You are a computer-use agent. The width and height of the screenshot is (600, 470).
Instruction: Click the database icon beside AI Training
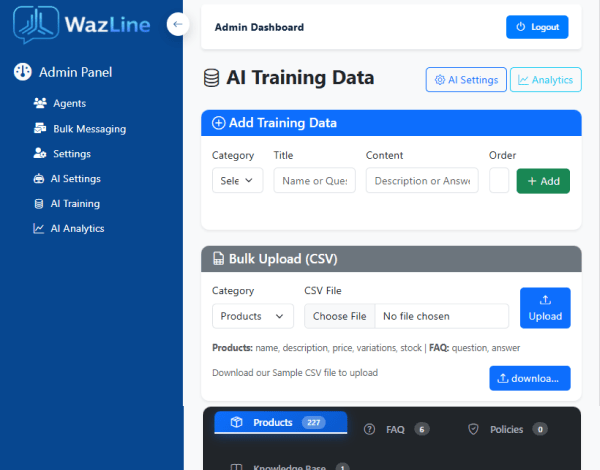39,204
